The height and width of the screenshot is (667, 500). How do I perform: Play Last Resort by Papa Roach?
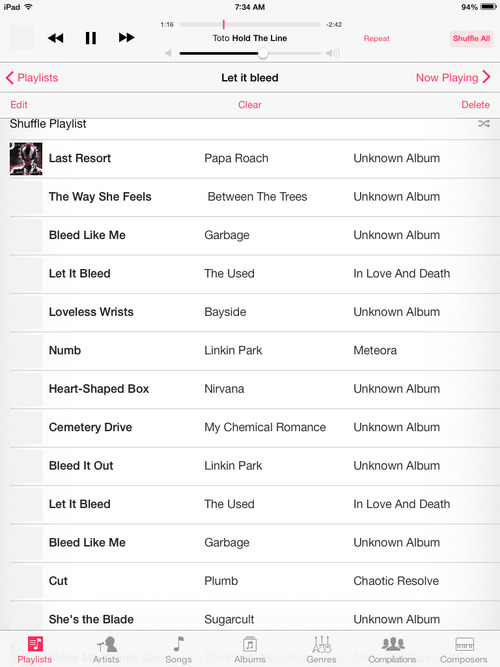point(254,159)
